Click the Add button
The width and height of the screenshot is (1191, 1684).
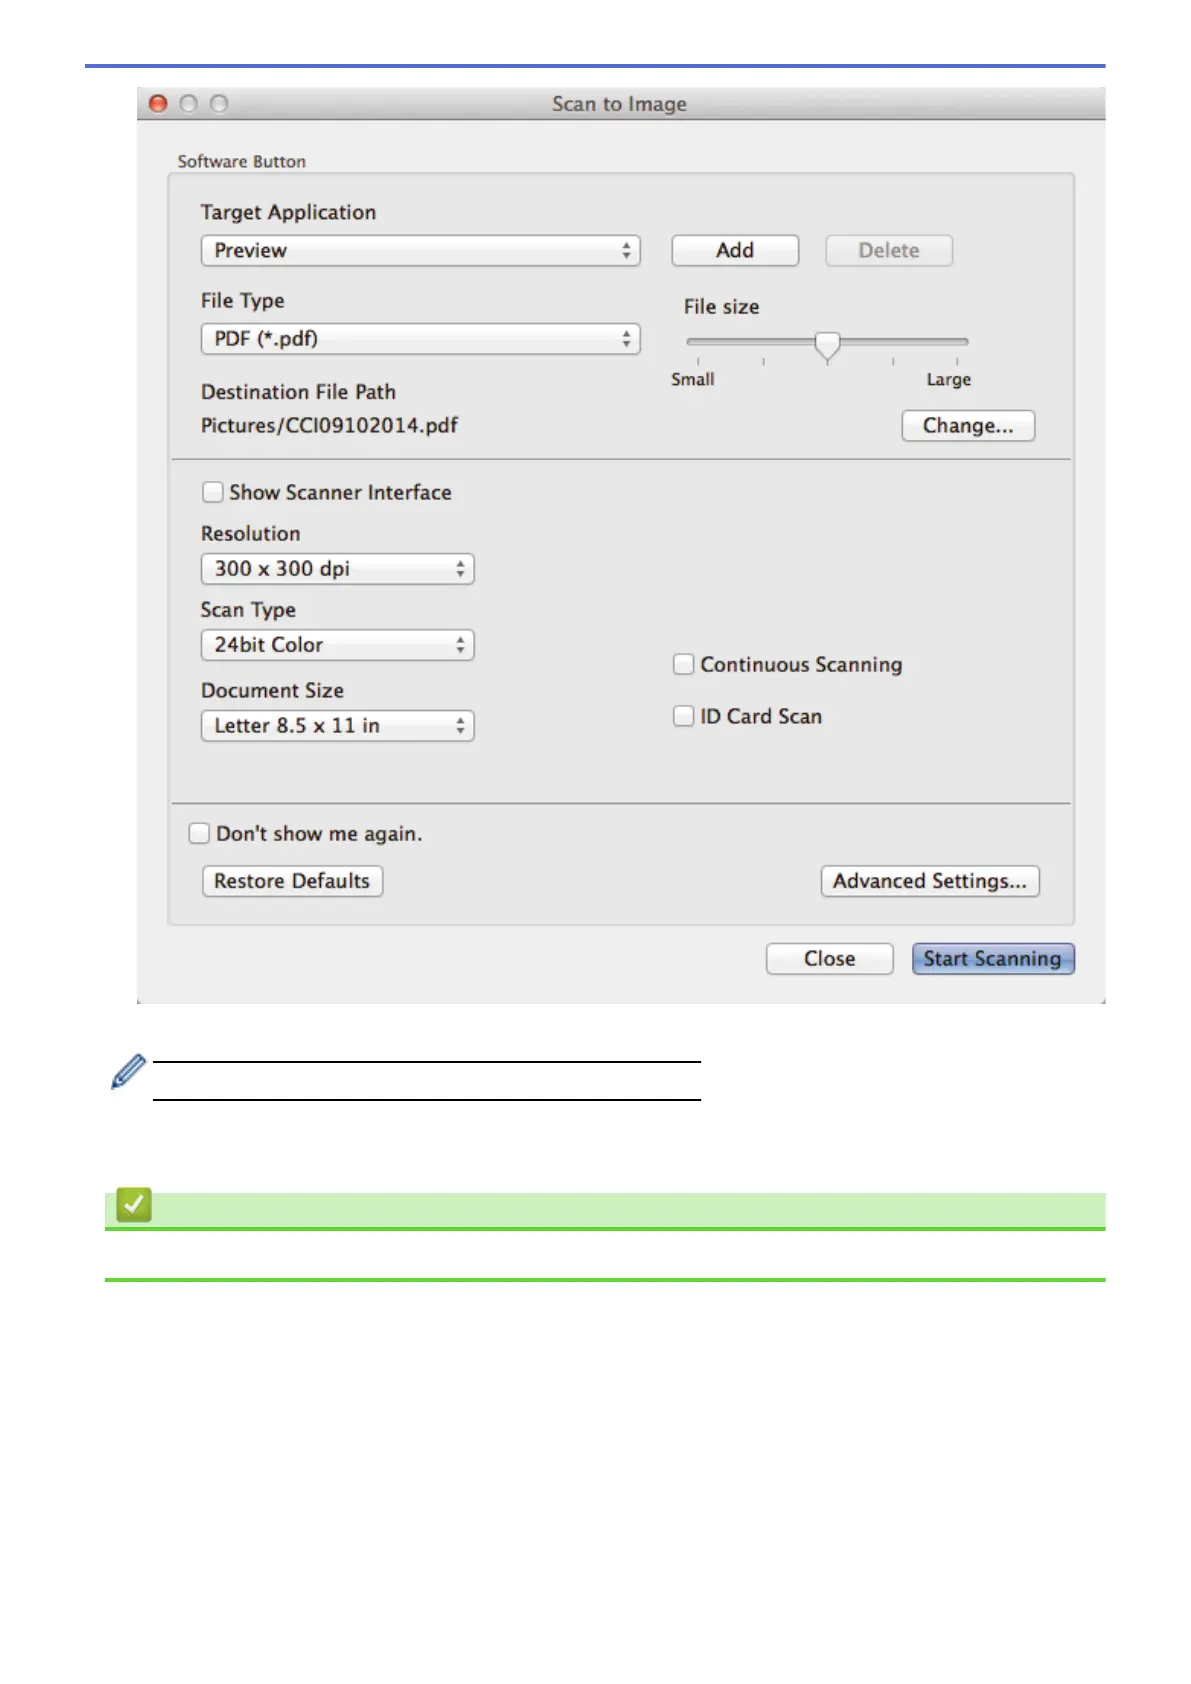735,250
